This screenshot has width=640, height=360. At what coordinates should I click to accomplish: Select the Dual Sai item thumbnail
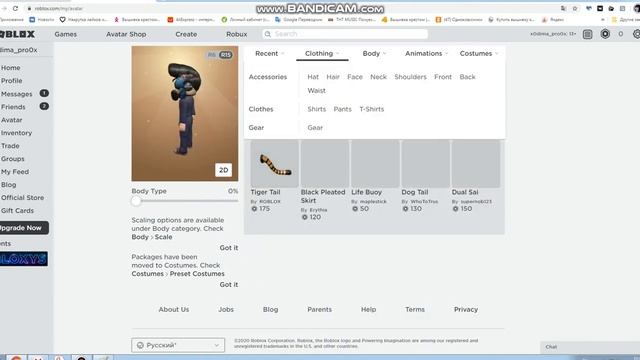coord(476,164)
